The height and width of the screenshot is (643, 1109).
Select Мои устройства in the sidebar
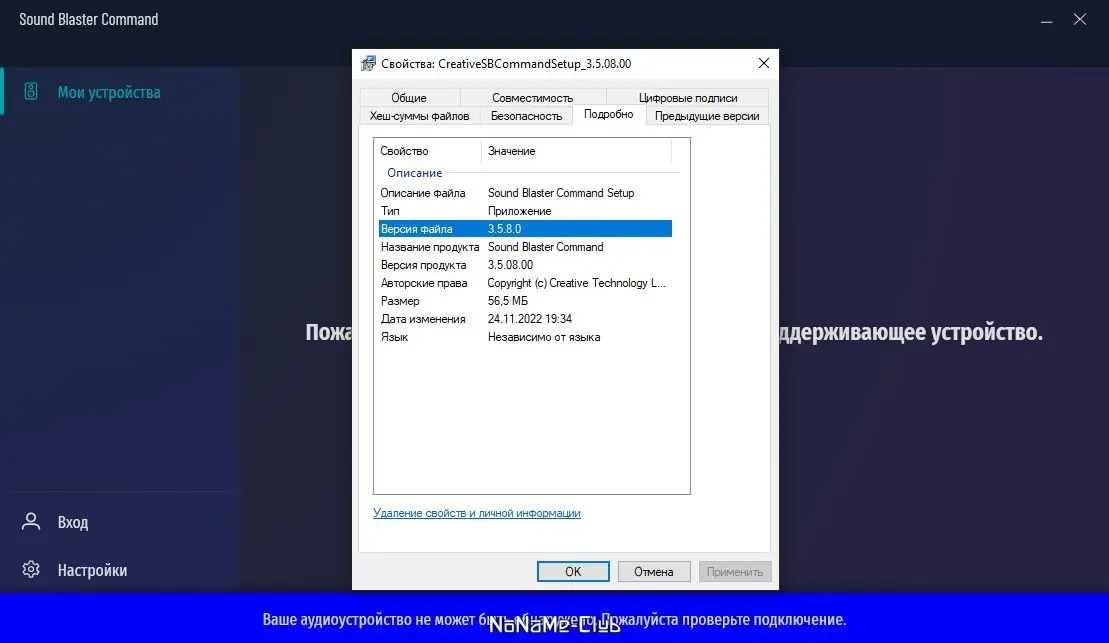(x=109, y=92)
